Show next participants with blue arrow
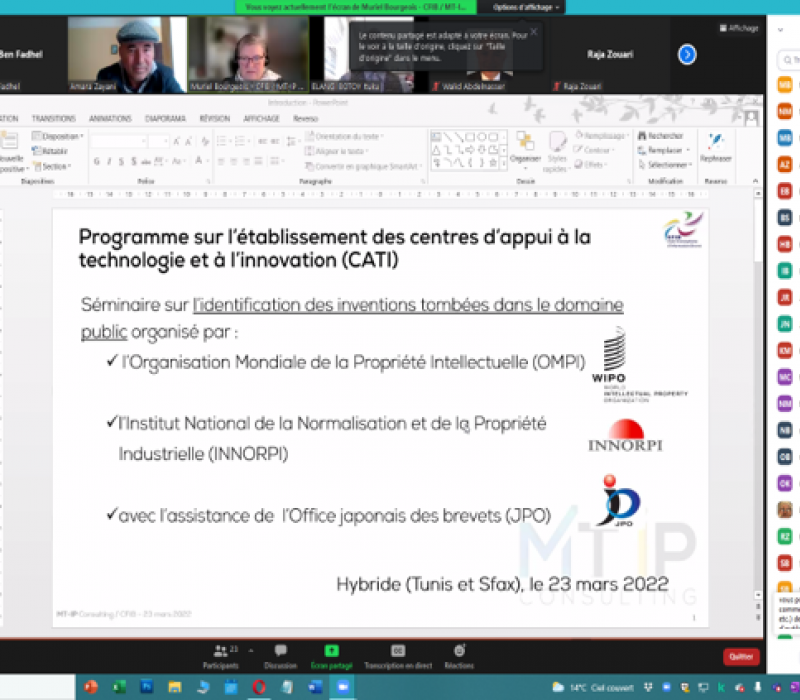 pos(687,55)
